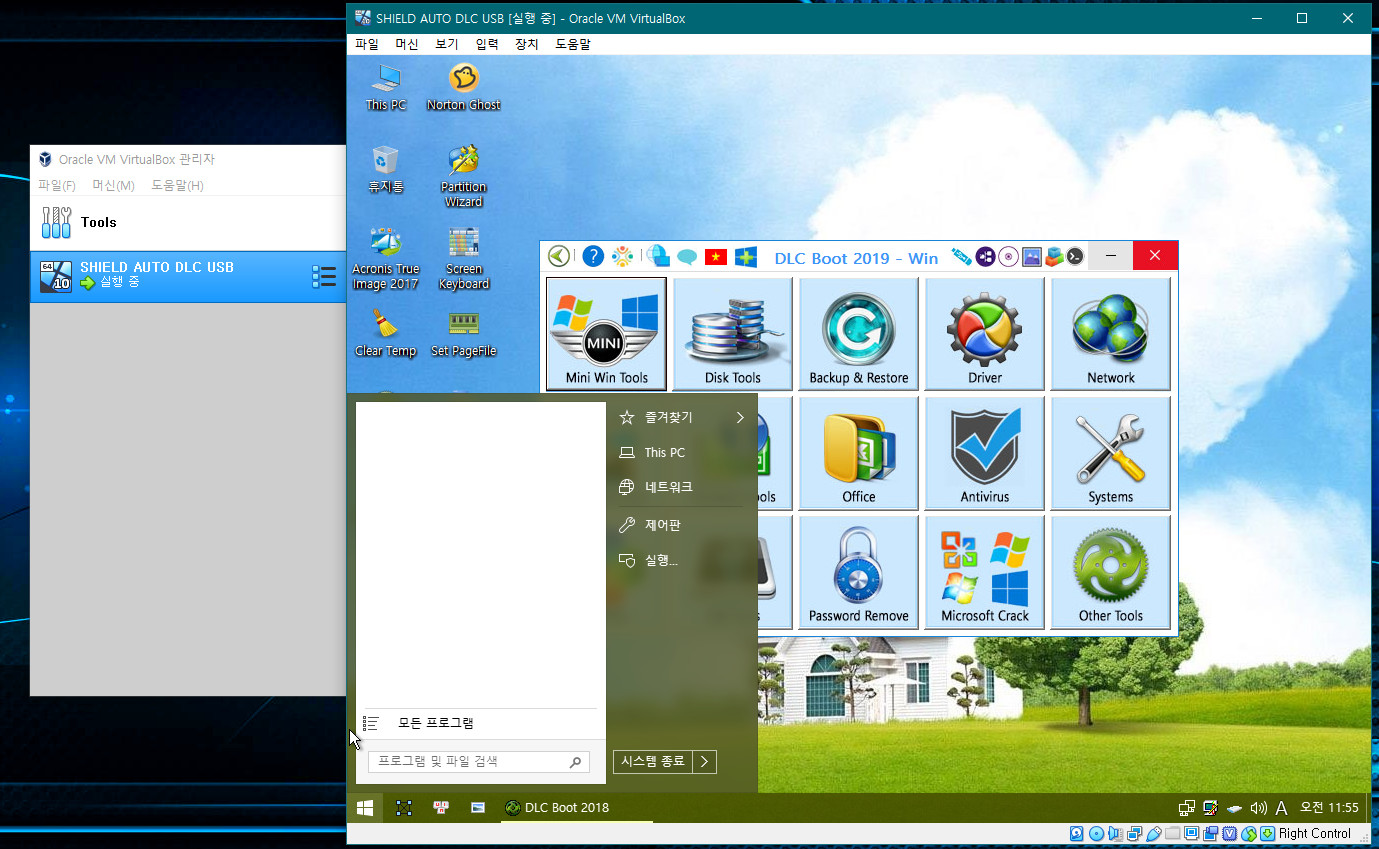Click the optical disc icon in VirtualBox status bar

click(1096, 833)
